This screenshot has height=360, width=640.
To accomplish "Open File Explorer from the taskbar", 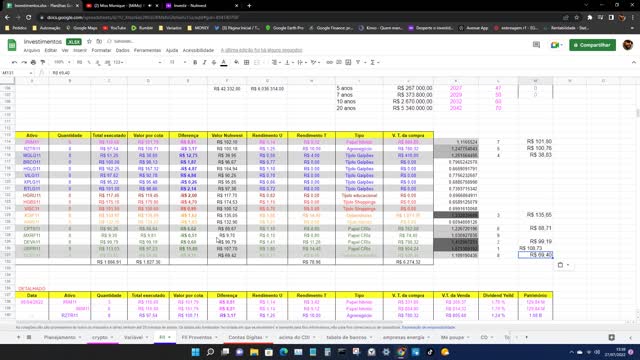I will pyautogui.click(x=254, y=352).
